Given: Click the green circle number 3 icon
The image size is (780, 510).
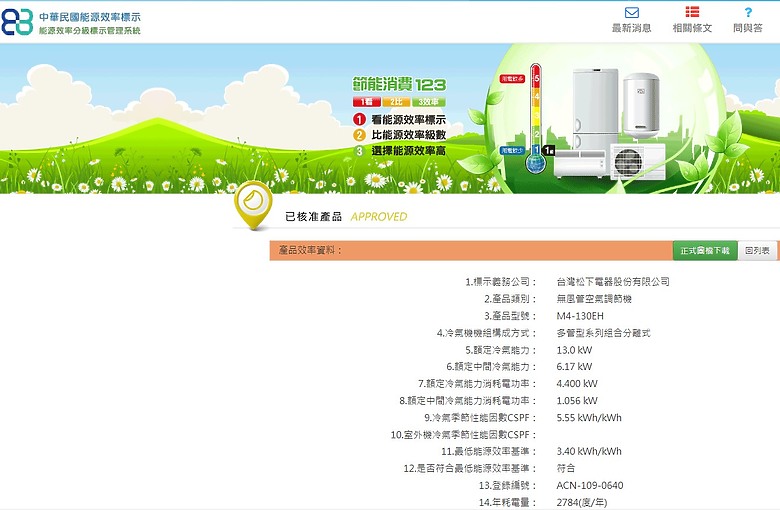Looking at the screenshot, I should [359, 151].
